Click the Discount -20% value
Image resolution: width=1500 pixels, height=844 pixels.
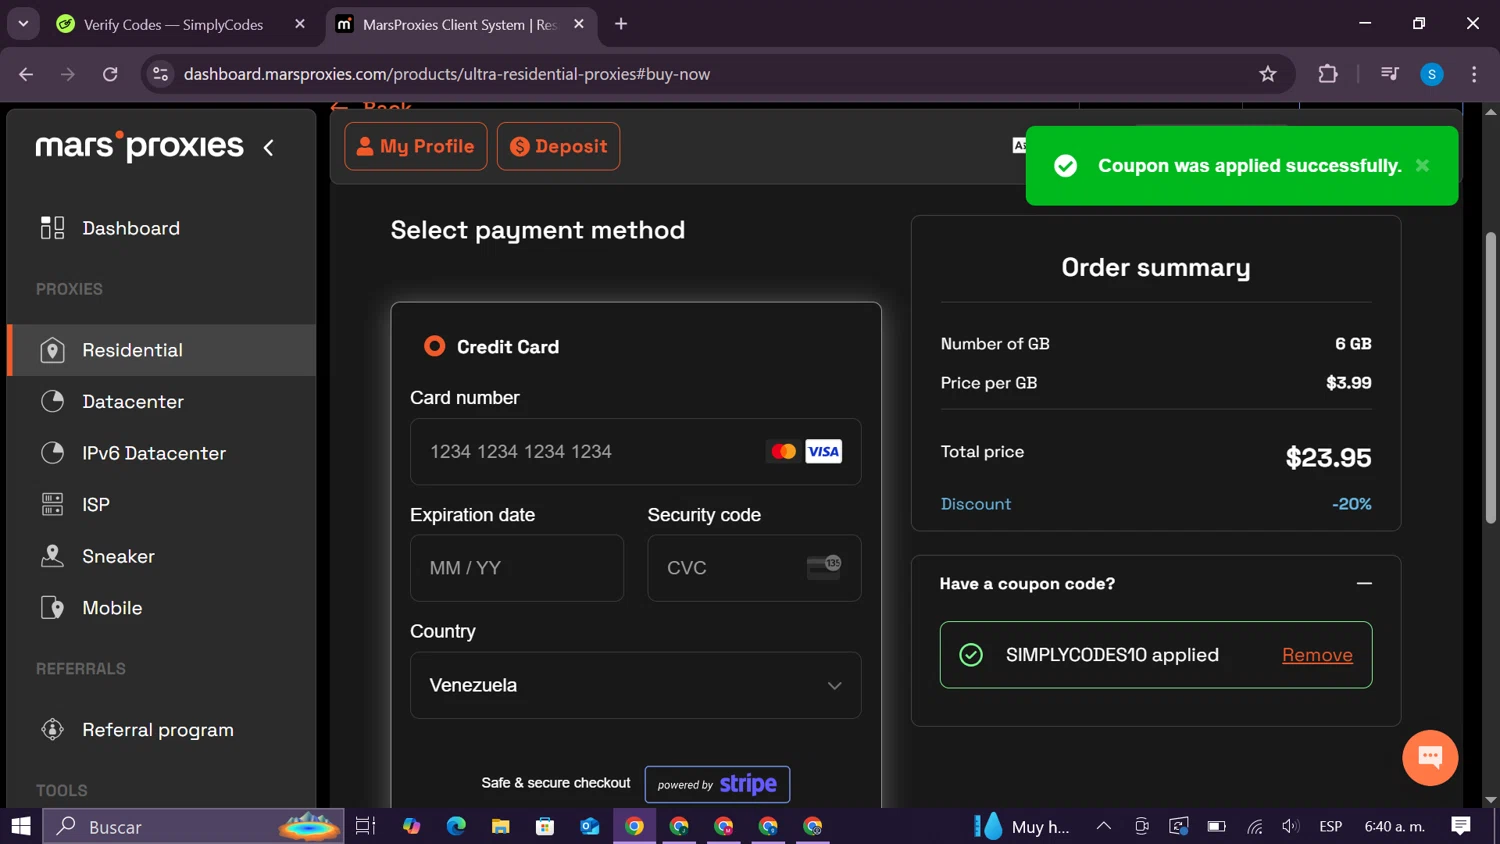[1351, 504]
